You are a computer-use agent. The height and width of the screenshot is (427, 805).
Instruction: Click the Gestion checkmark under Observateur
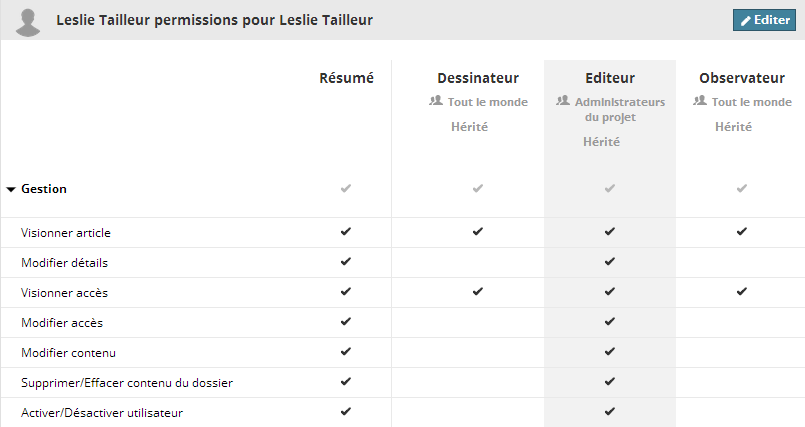pyautogui.click(x=741, y=188)
